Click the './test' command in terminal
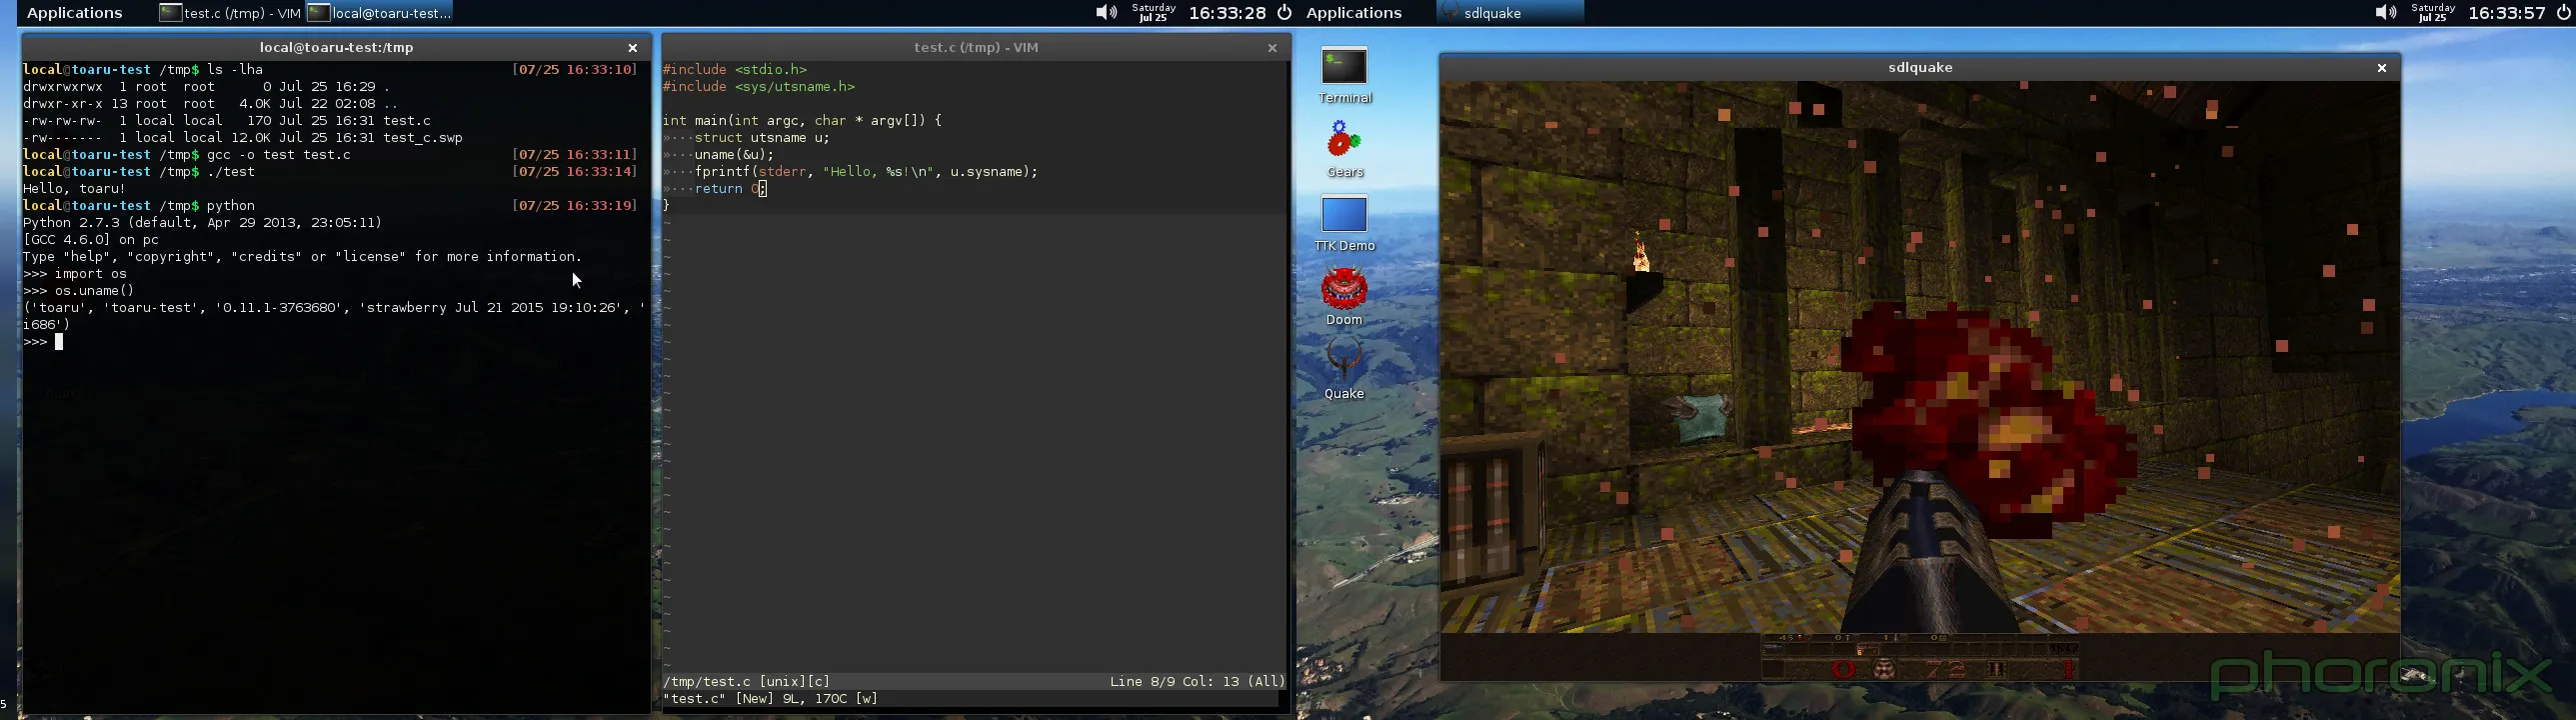Screen dimensions: 2576x720 (x=231, y=172)
